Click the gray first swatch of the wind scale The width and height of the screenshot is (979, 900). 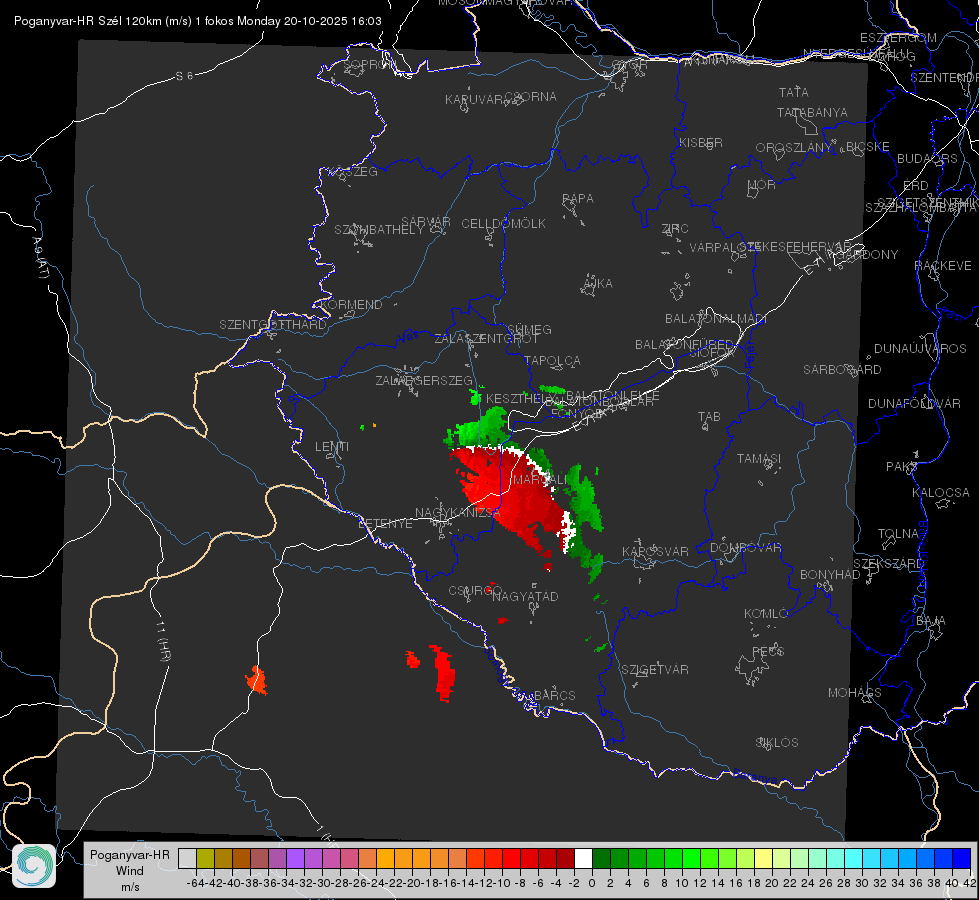[x=187, y=858]
